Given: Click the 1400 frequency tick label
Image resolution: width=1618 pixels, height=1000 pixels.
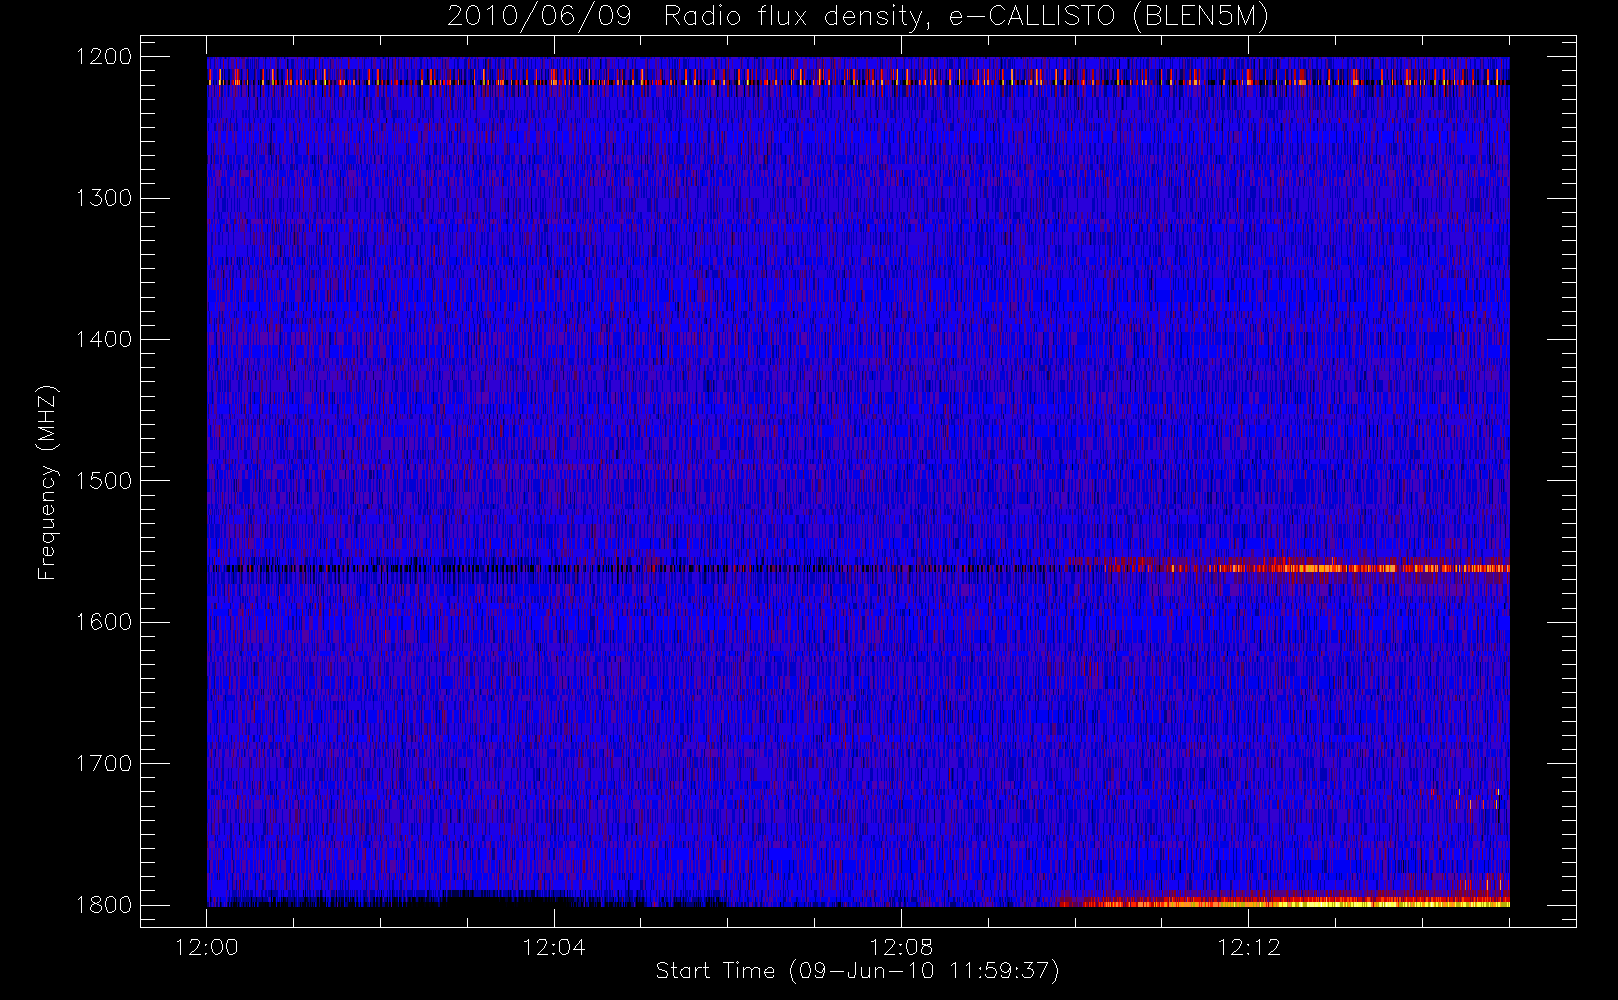Looking at the screenshot, I should coord(104,340).
